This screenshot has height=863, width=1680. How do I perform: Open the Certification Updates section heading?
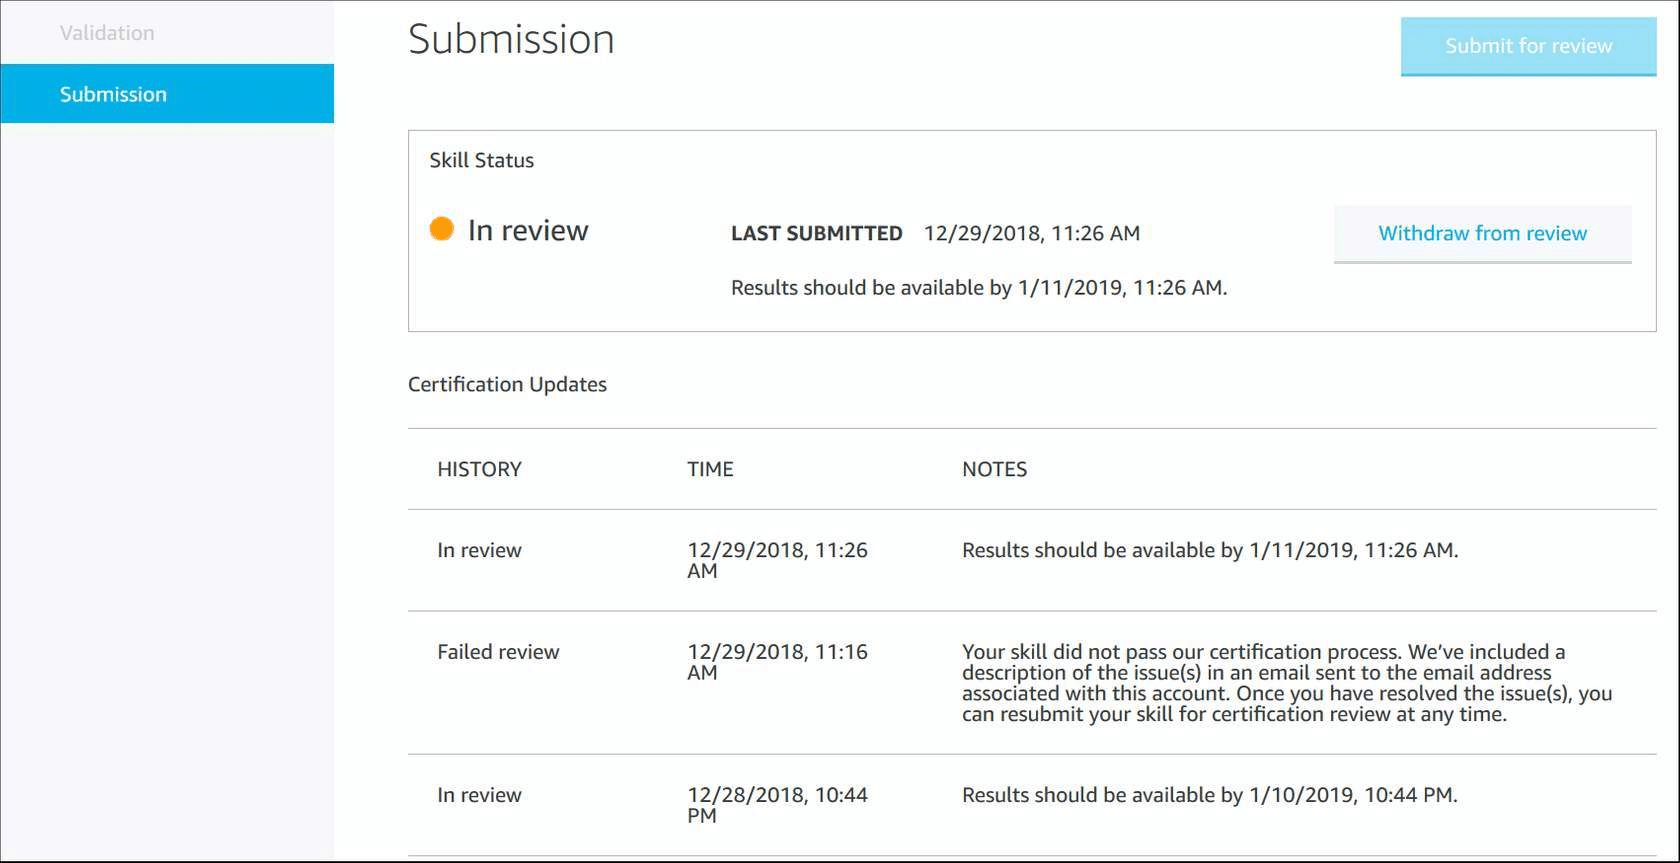click(507, 384)
